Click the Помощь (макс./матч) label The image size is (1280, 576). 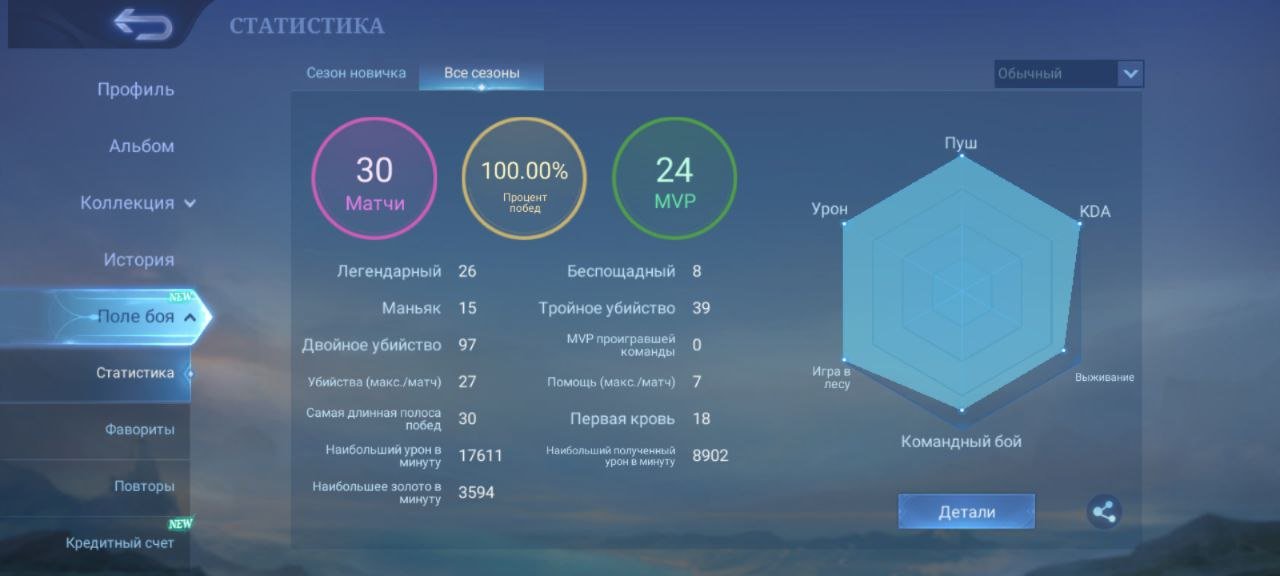click(x=611, y=382)
